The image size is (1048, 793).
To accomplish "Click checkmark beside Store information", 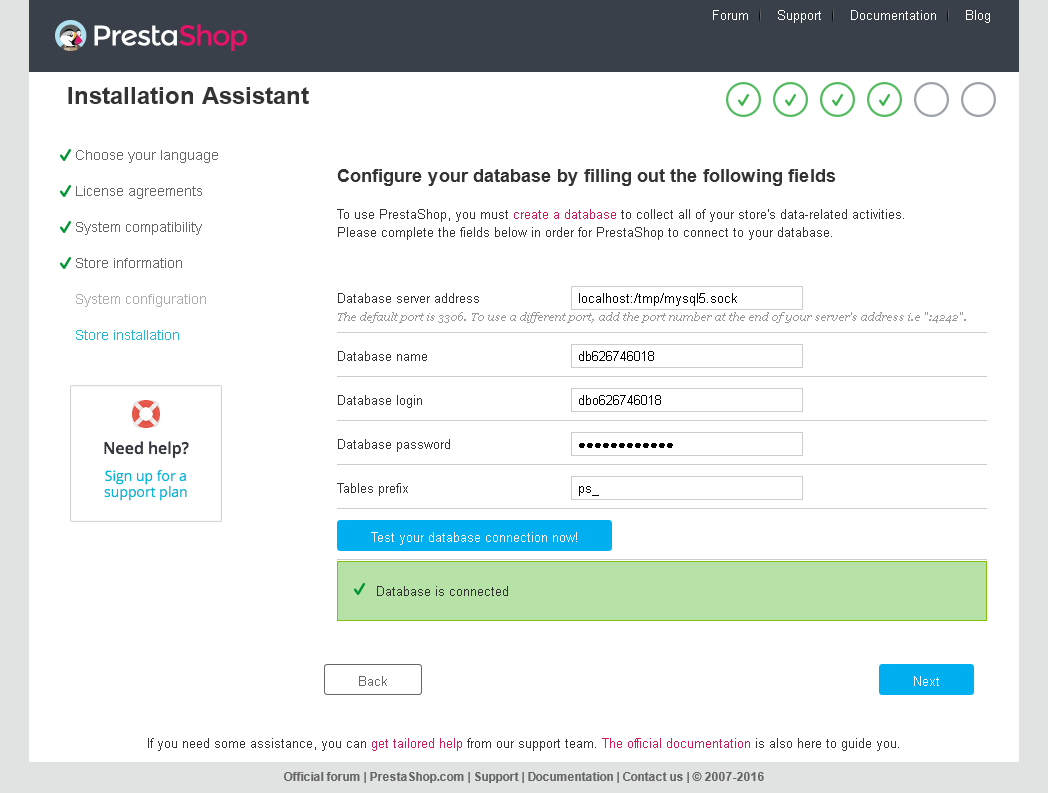I will (x=65, y=263).
